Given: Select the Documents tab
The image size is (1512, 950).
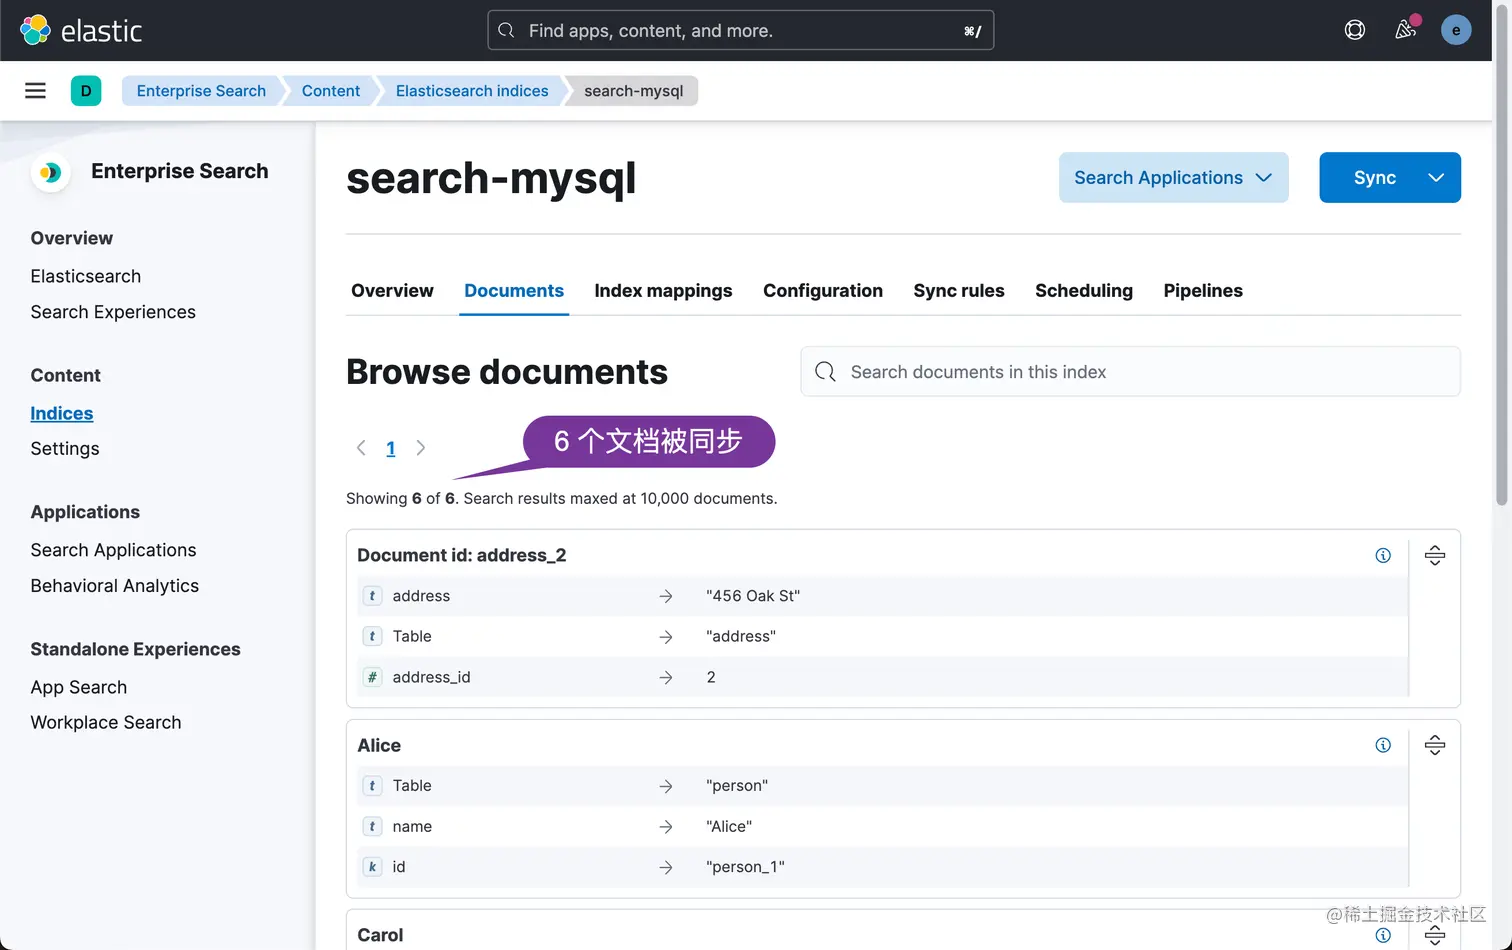Looking at the screenshot, I should [514, 291].
